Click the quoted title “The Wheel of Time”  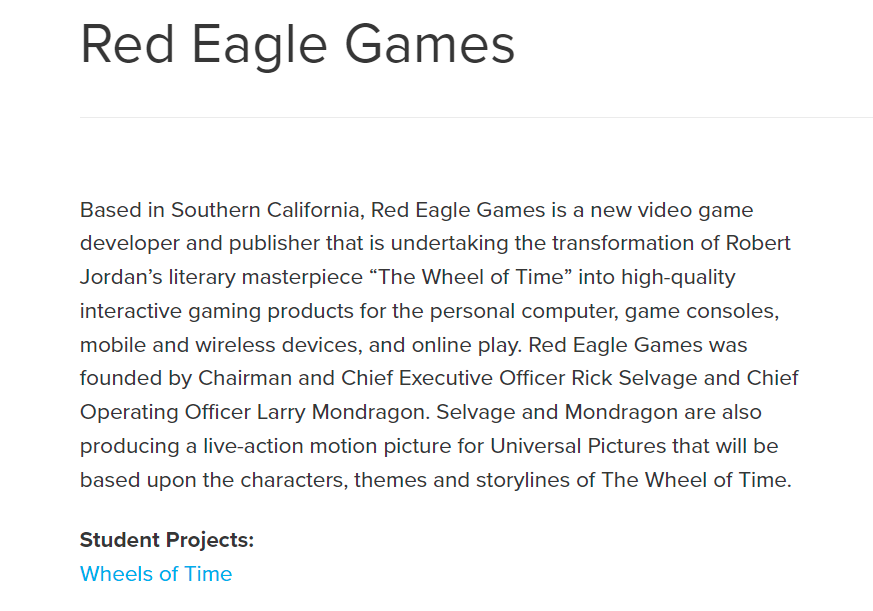pyautogui.click(x=471, y=277)
